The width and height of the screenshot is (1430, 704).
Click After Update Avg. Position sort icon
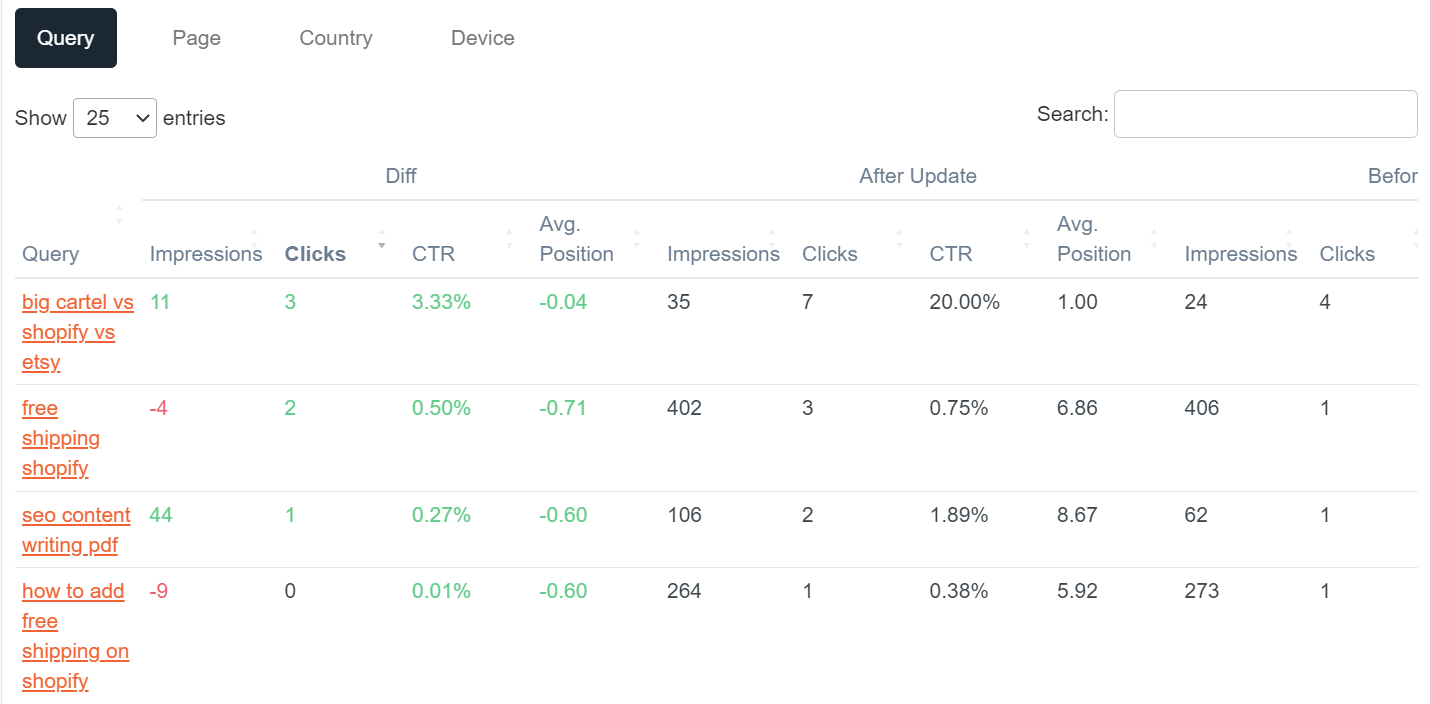(x=1155, y=238)
